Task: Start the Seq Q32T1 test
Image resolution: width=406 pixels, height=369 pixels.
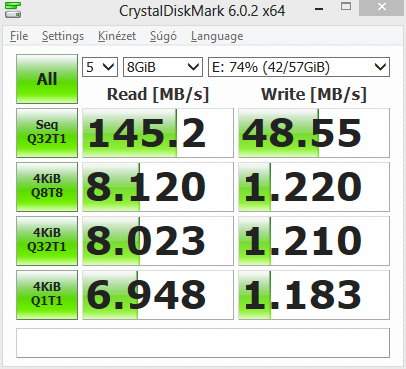Action: coord(47,133)
